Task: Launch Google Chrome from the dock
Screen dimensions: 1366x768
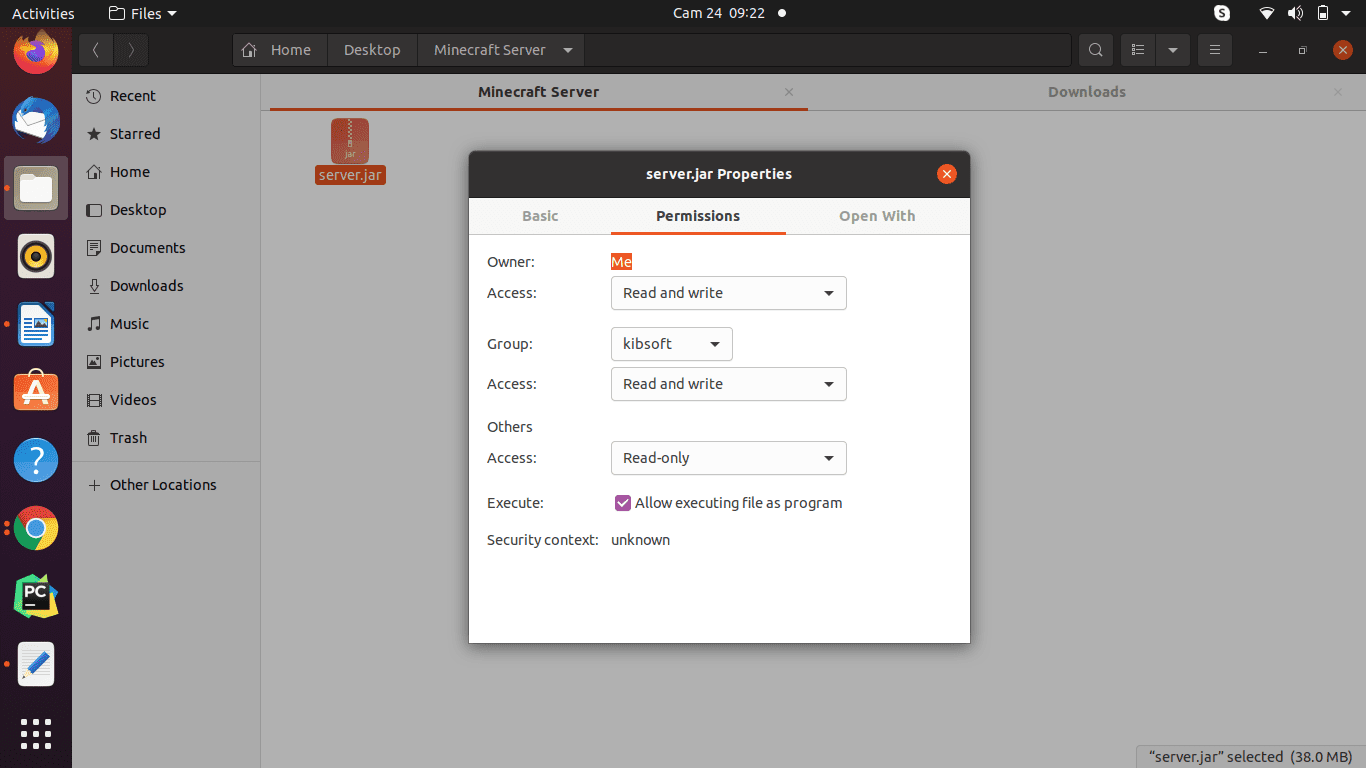Action: 36,528
